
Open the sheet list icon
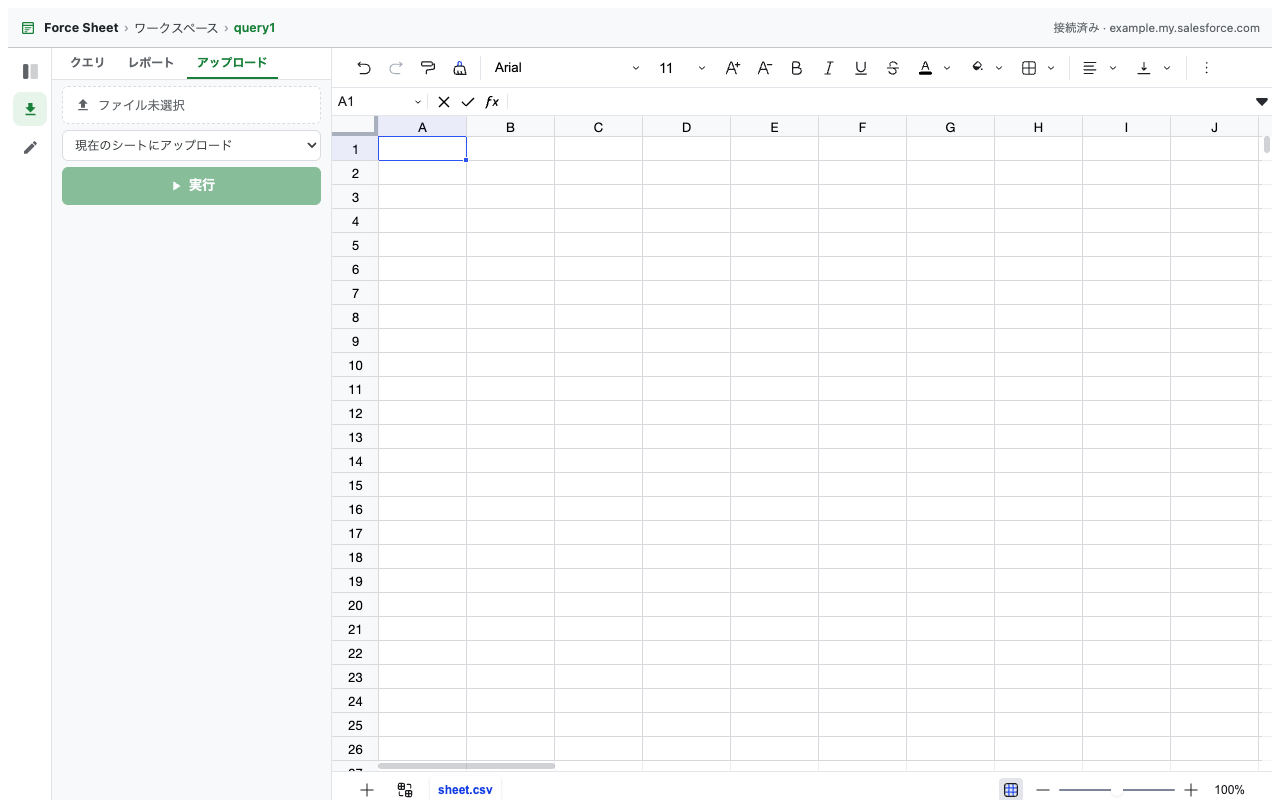tap(405, 790)
